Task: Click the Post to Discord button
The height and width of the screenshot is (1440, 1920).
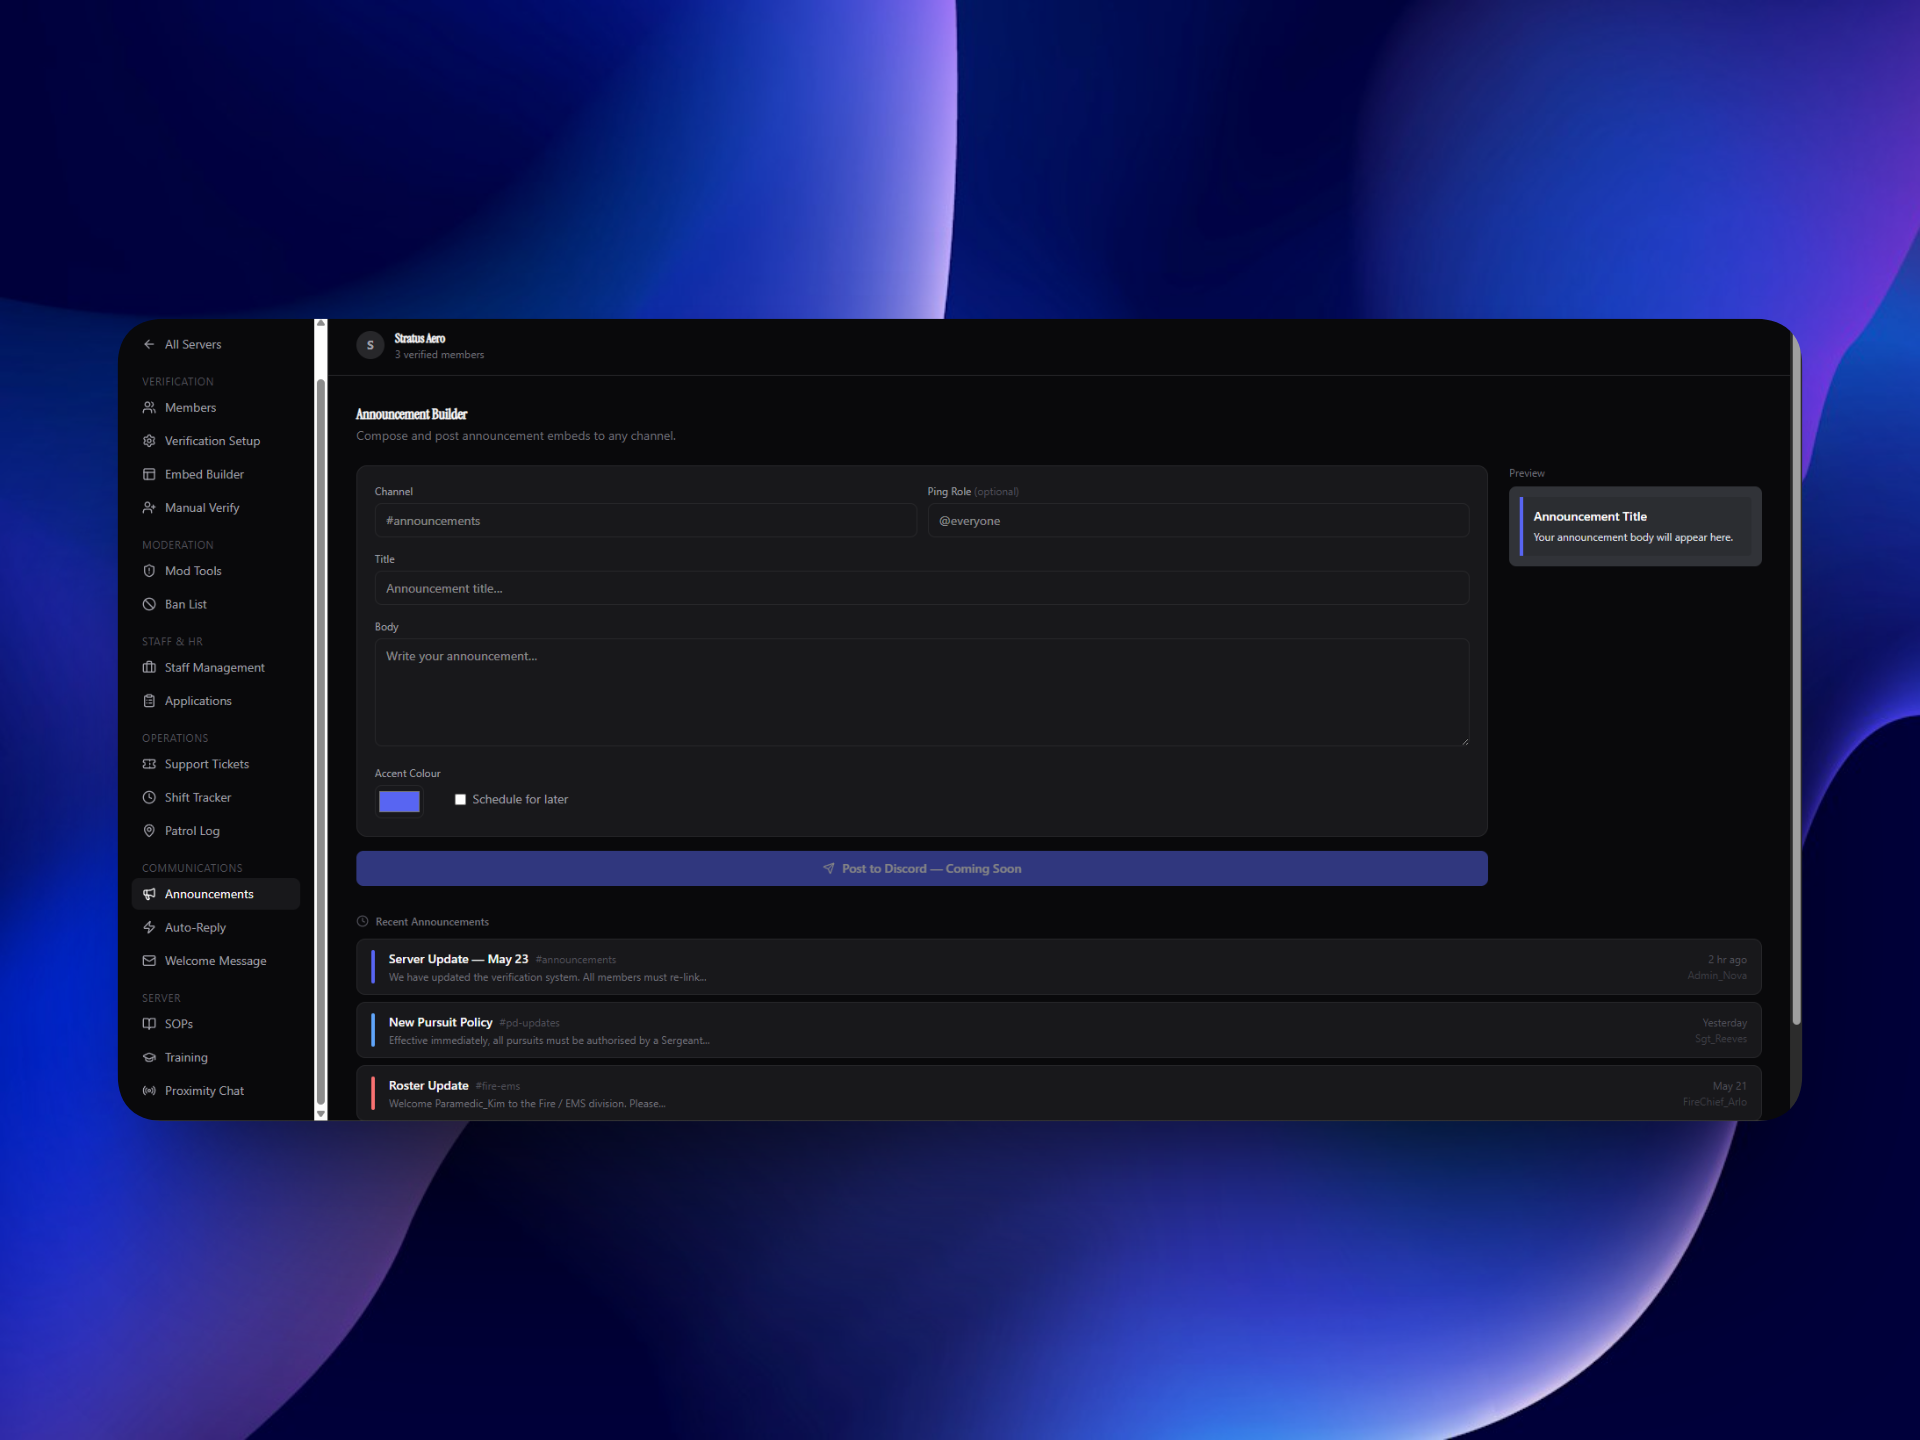Action: [922, 869]
